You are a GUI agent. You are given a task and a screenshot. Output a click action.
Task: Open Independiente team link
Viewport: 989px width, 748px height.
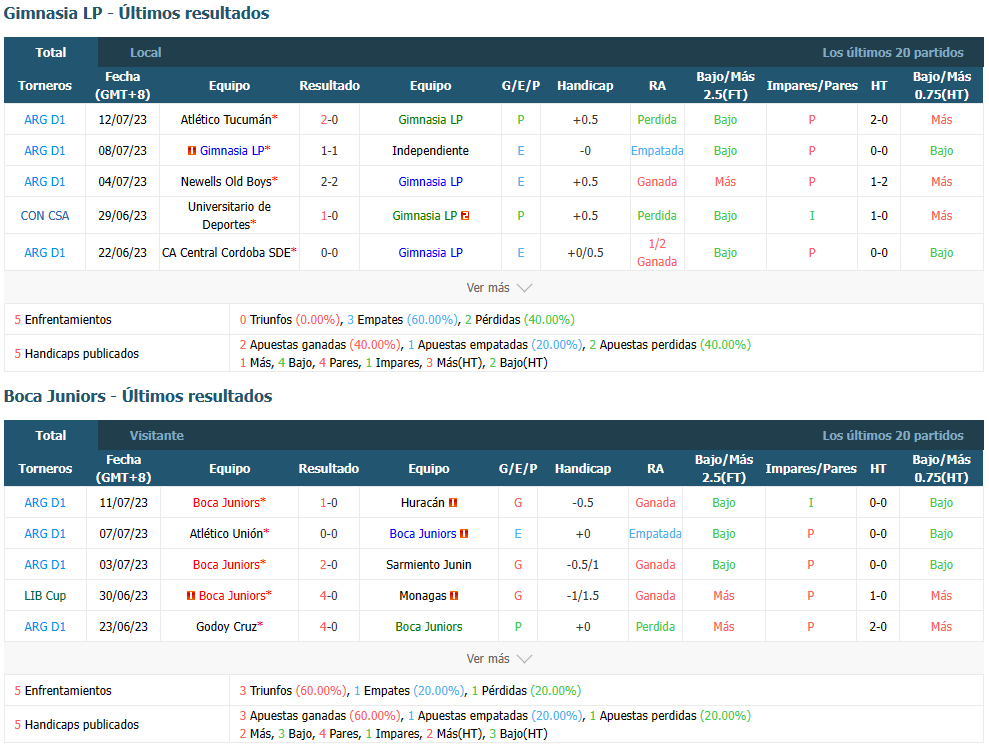(430, 151)
